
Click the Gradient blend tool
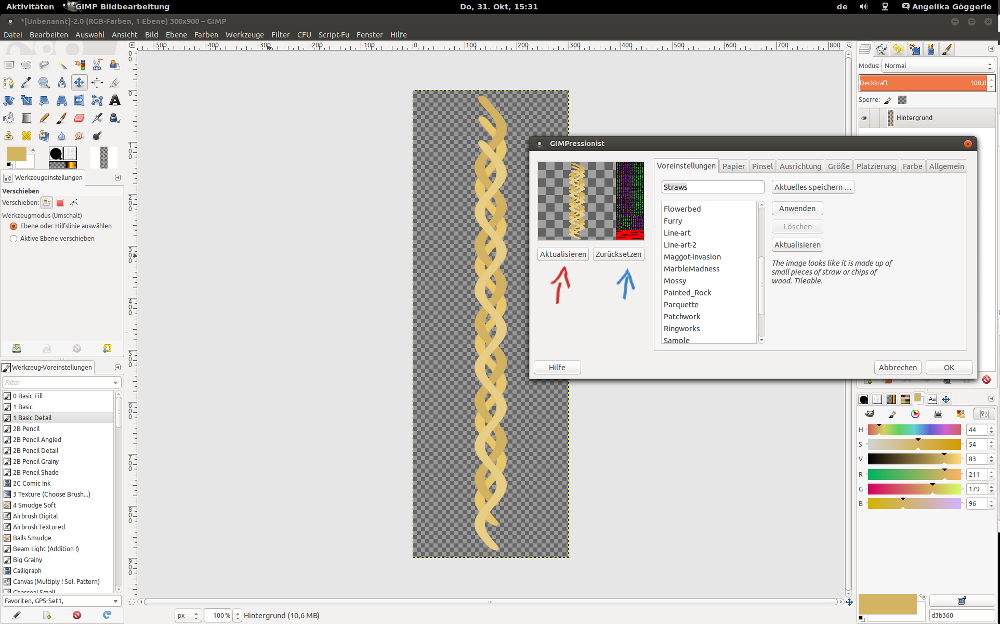click(x=25, y=118)
